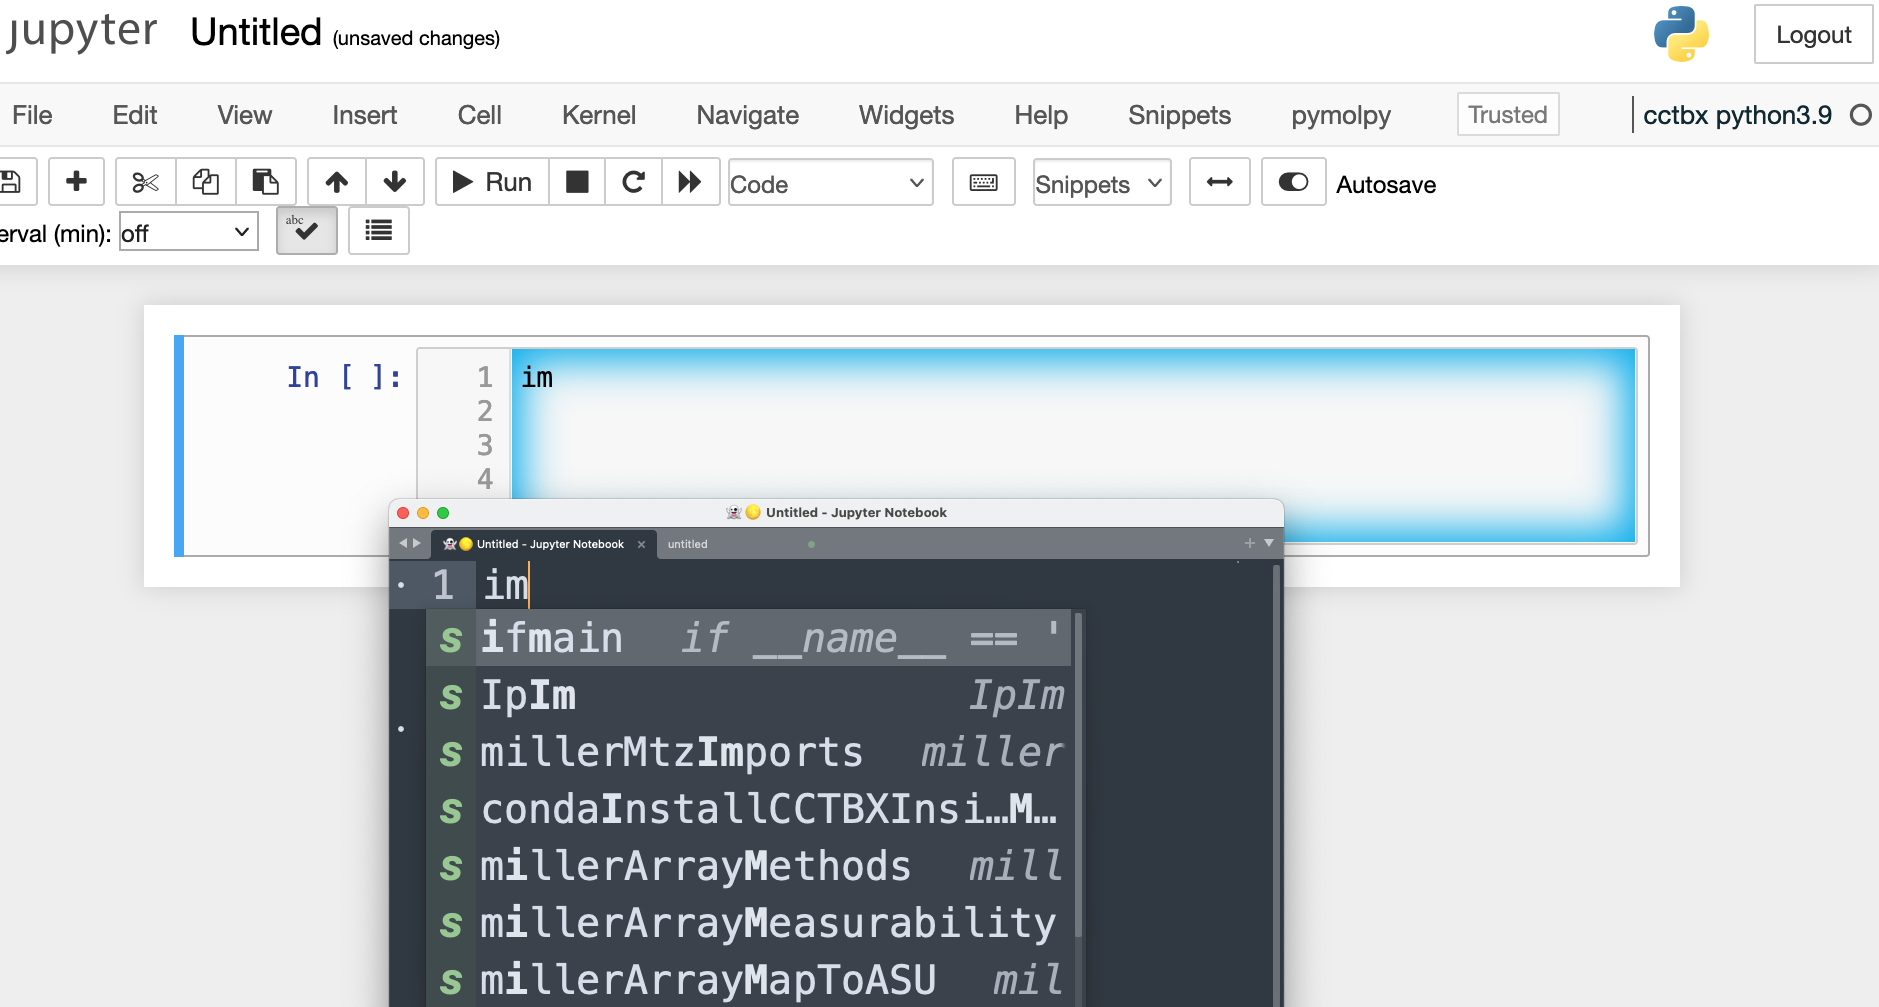Toggle the spellchecker abc check button
Viewport: 1879px width, 1007px height.
(307, 231)
